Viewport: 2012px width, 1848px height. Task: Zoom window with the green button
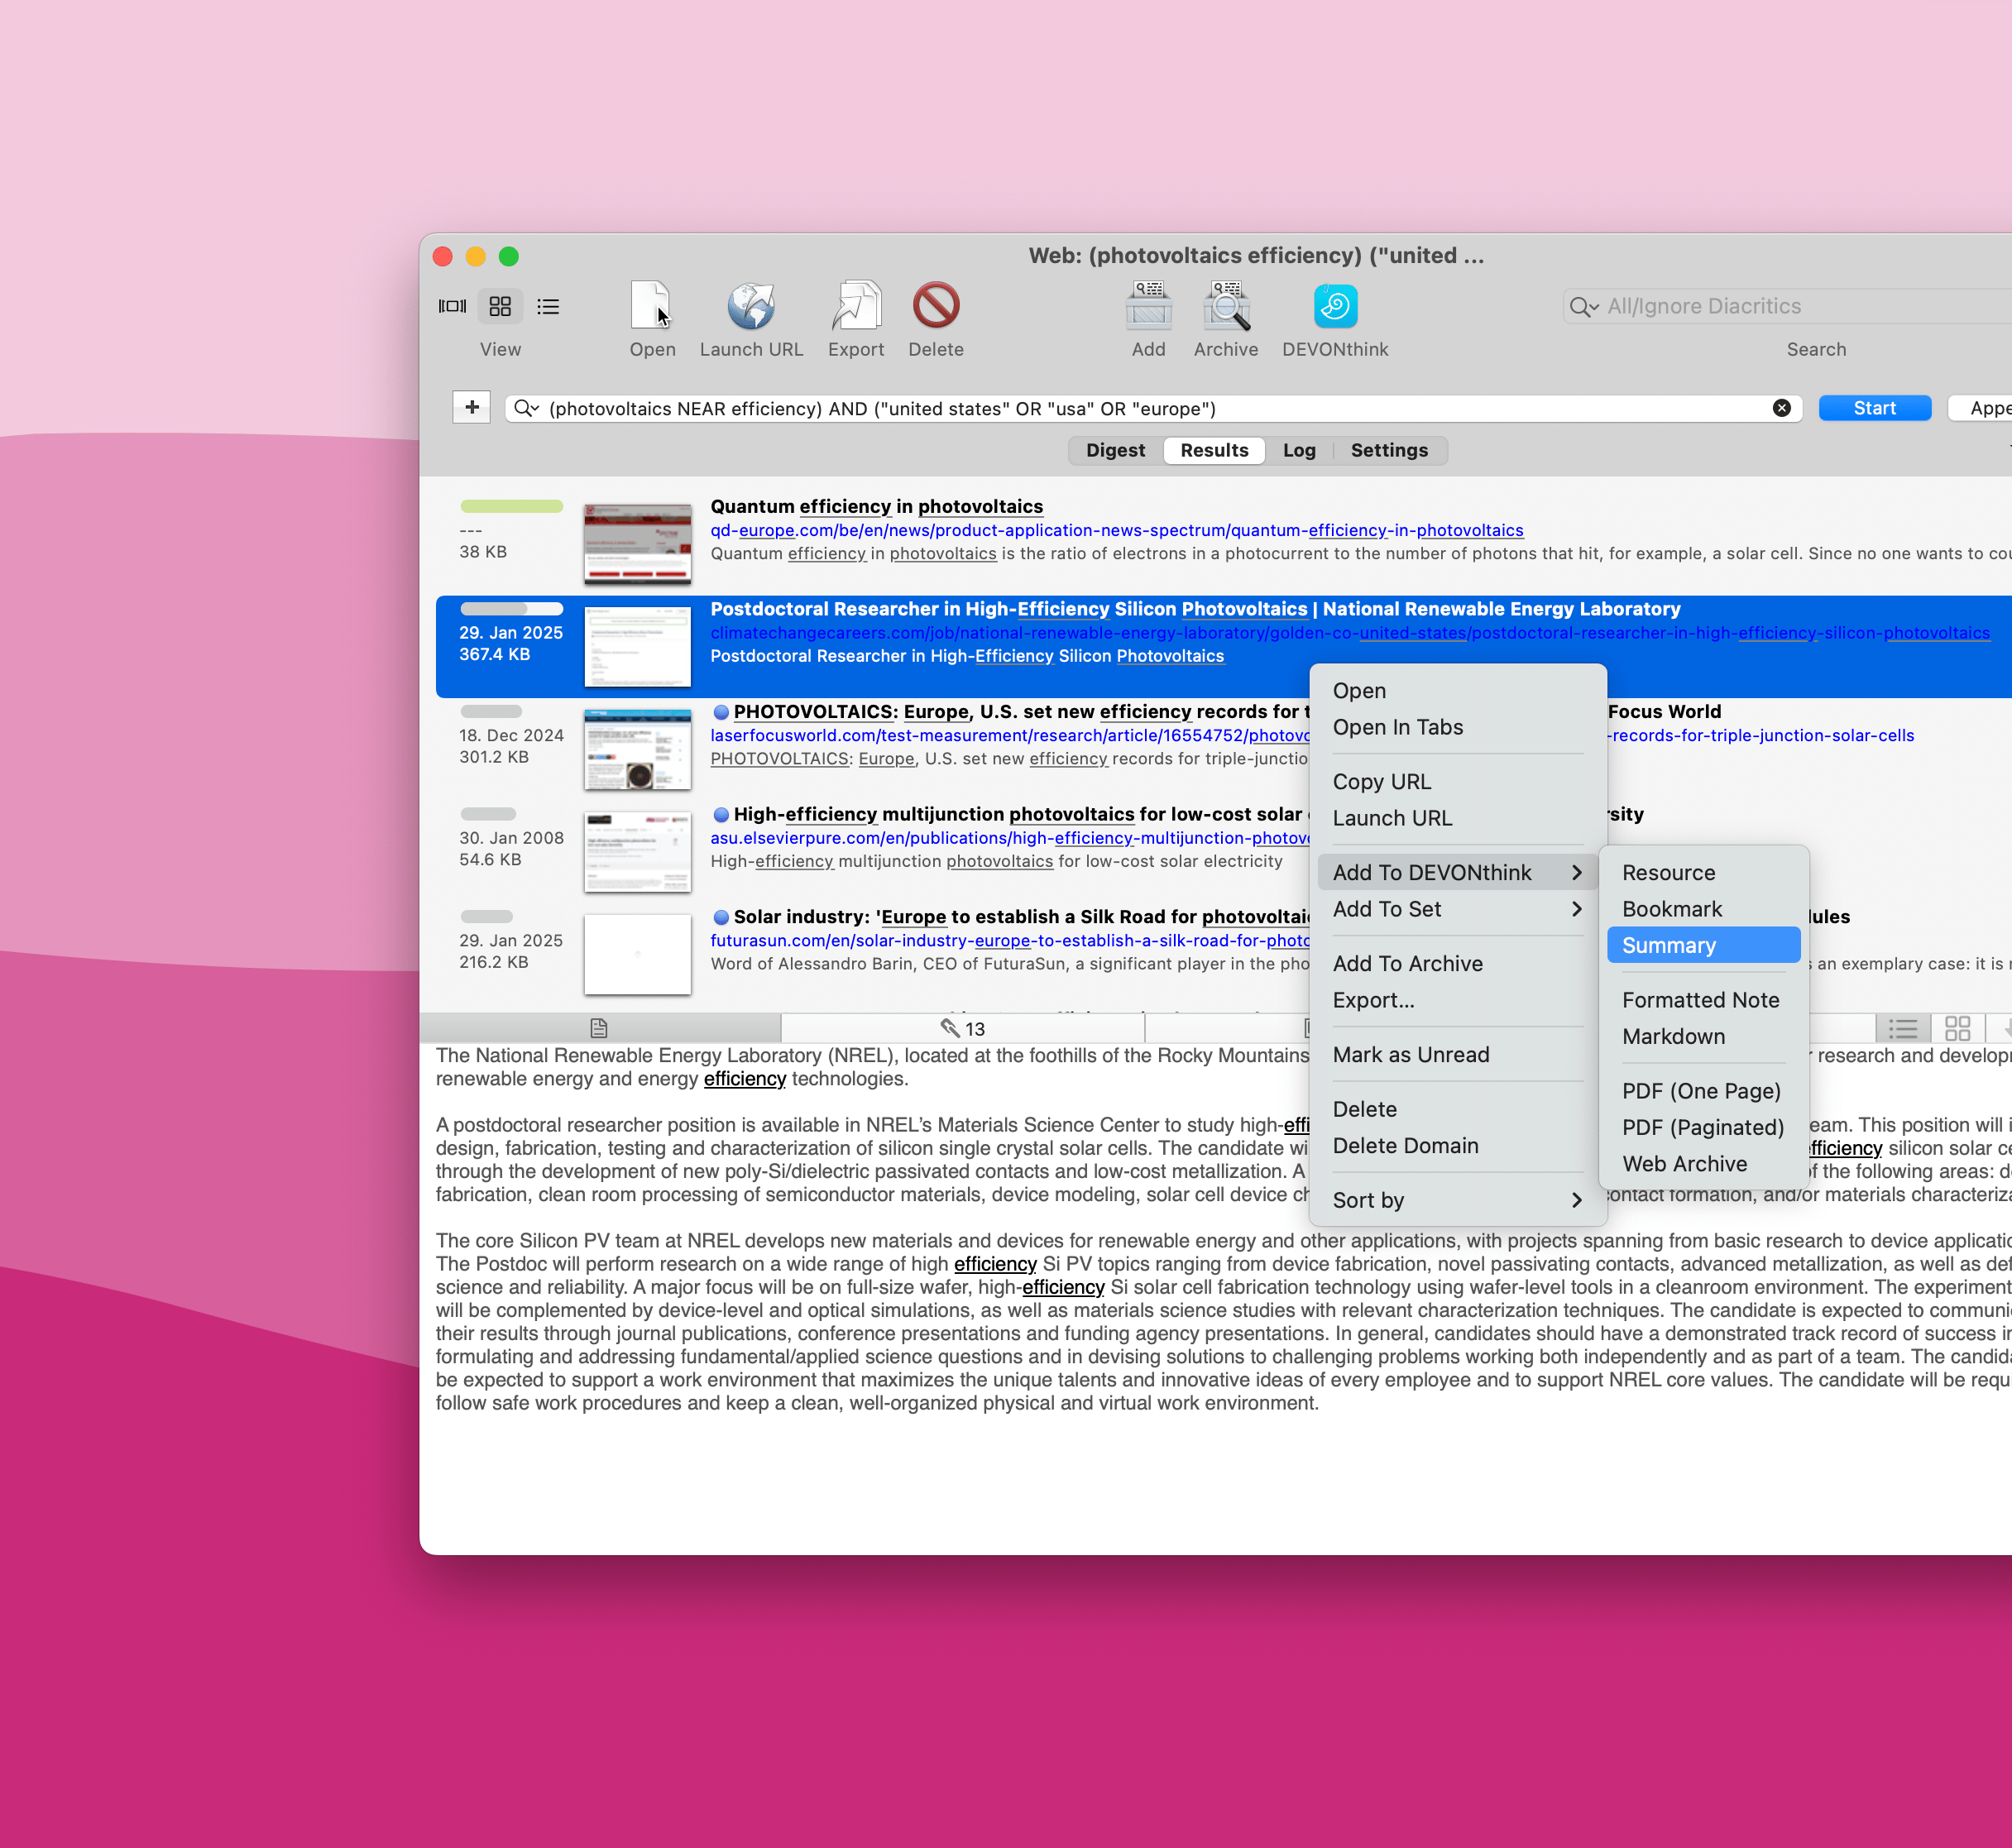point(509,256)
